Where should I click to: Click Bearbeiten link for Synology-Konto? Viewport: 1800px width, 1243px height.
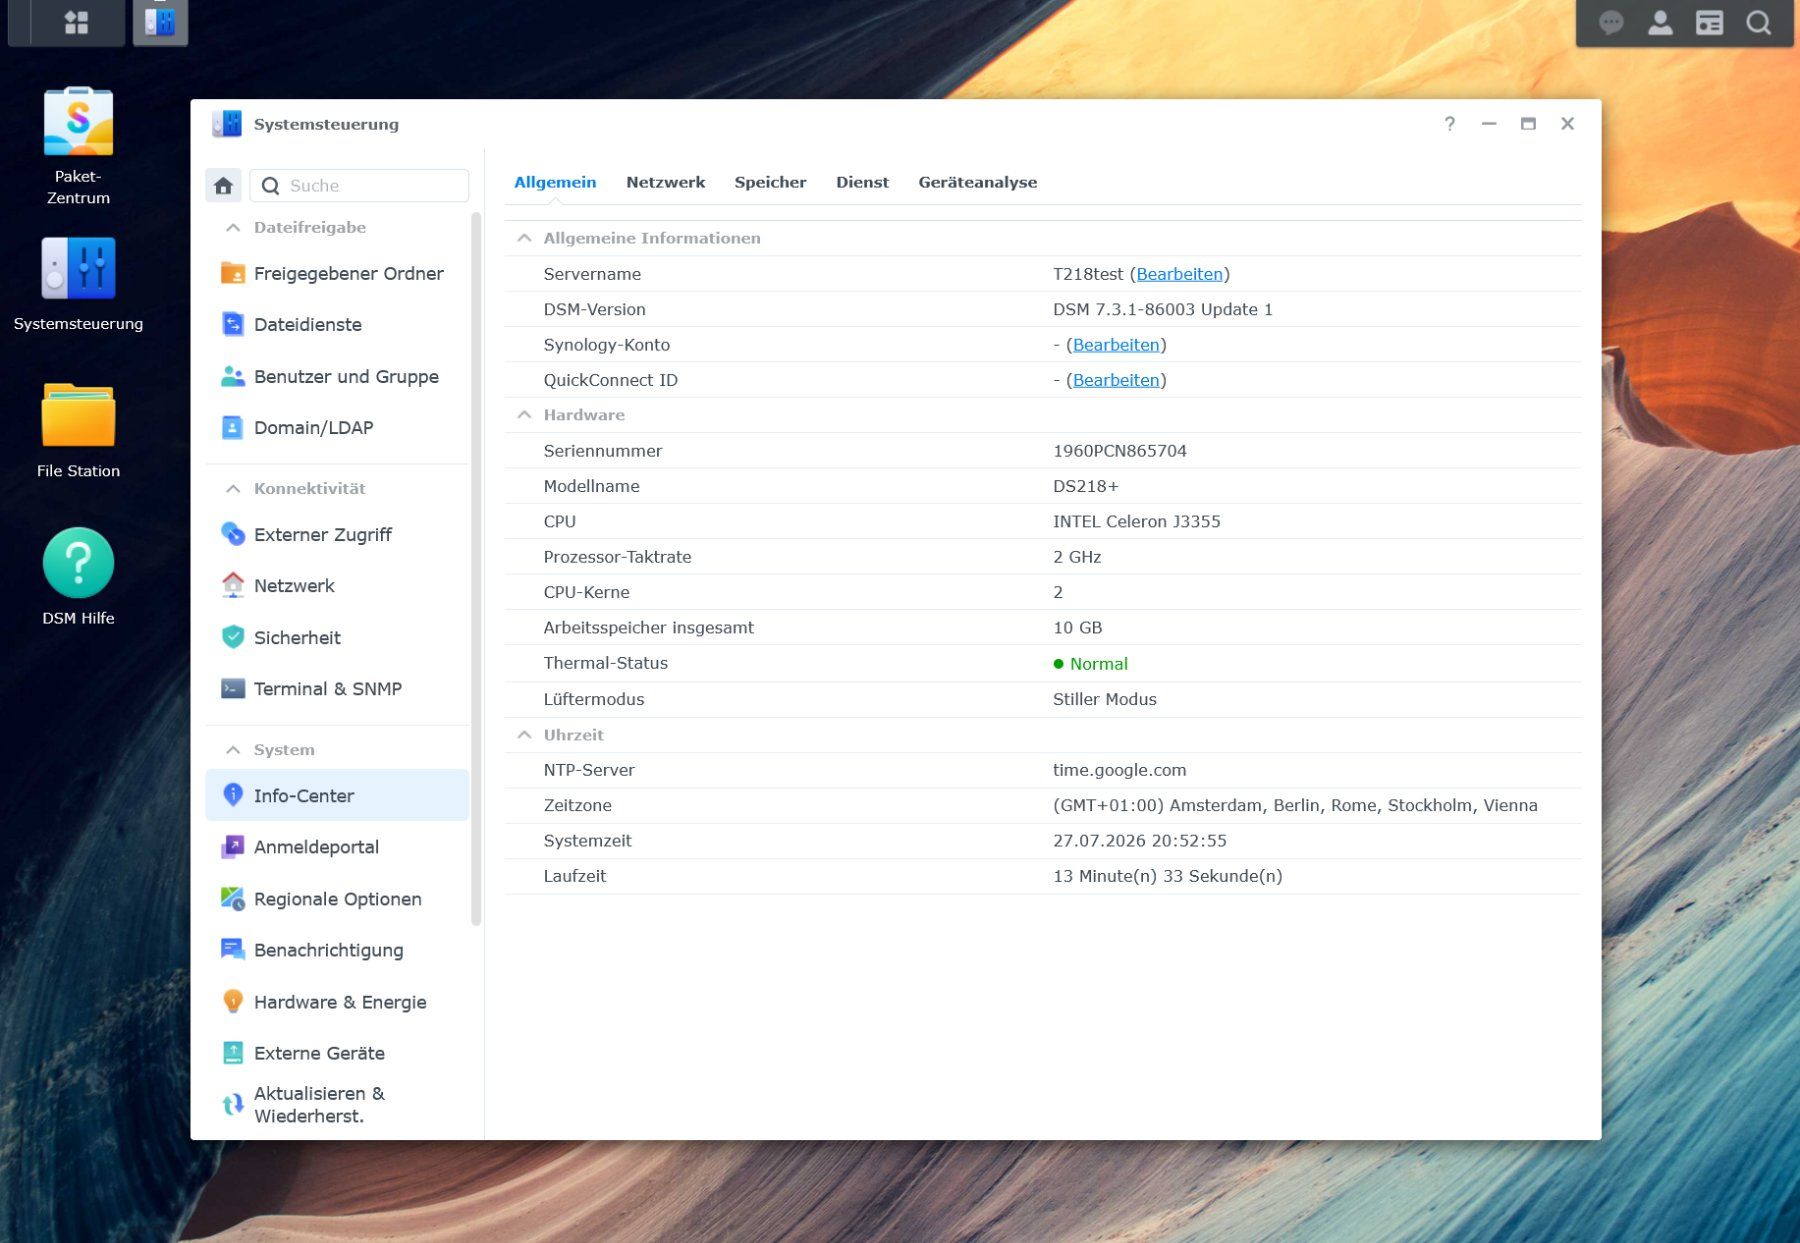click(1116, 345)
